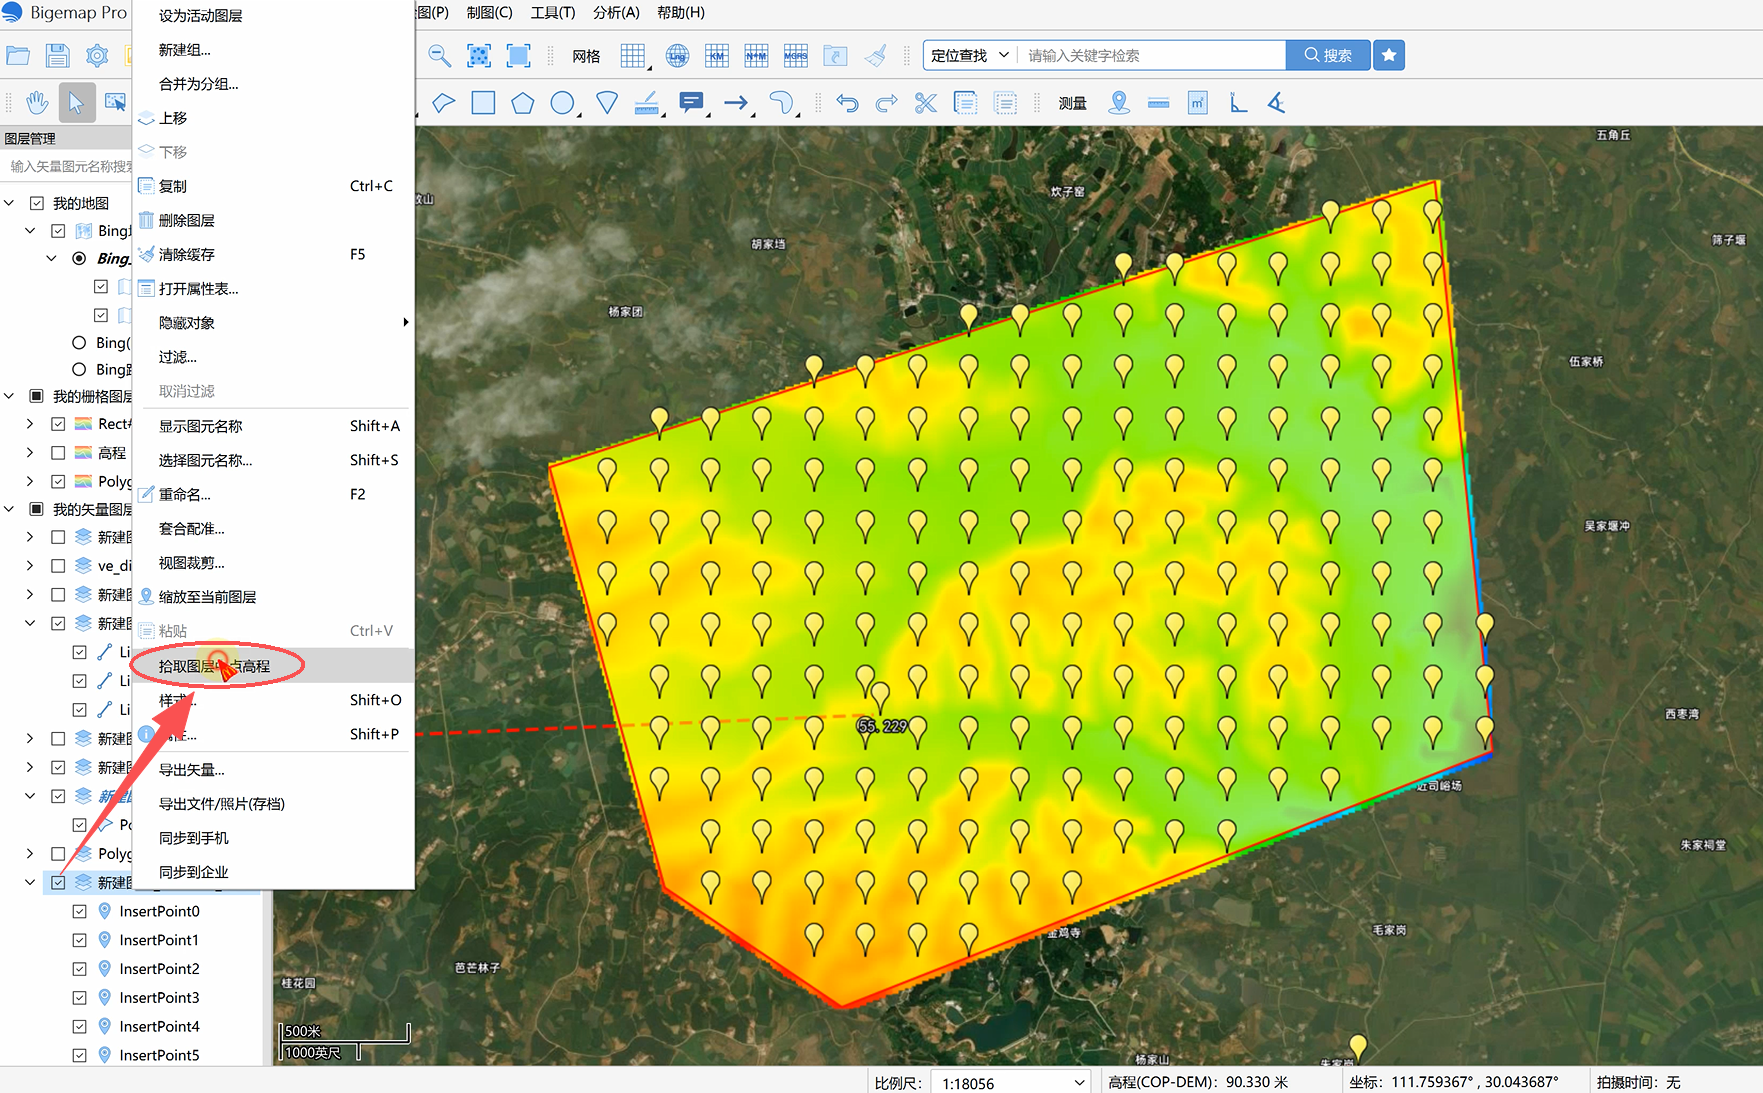Expand the Rect raster layer node
The height and width of the screenshot is (1093, 1763).
(x=30, y=424)
